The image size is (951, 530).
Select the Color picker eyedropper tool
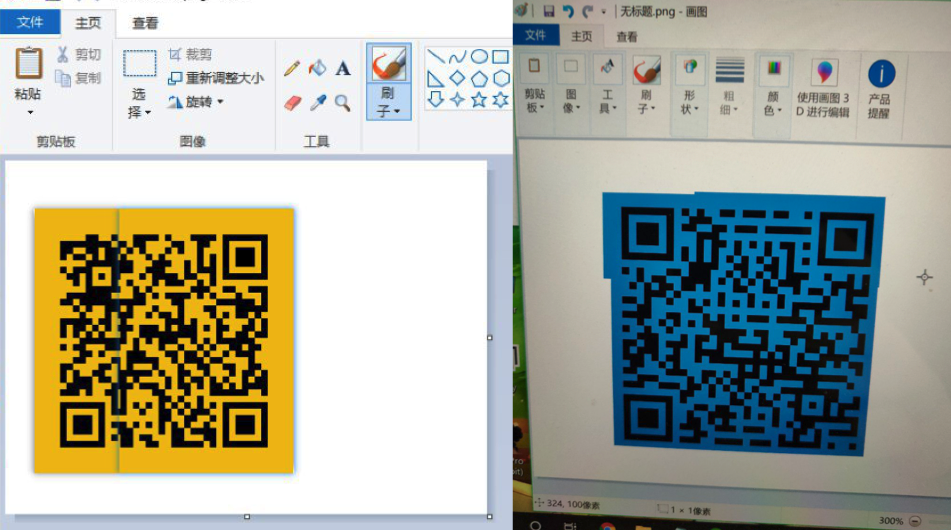coord(318,103)
